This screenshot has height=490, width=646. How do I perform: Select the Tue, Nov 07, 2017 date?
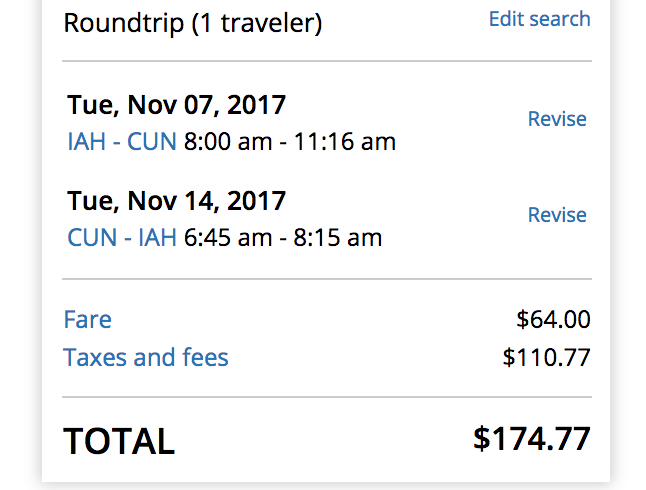(x=176, y=105)
